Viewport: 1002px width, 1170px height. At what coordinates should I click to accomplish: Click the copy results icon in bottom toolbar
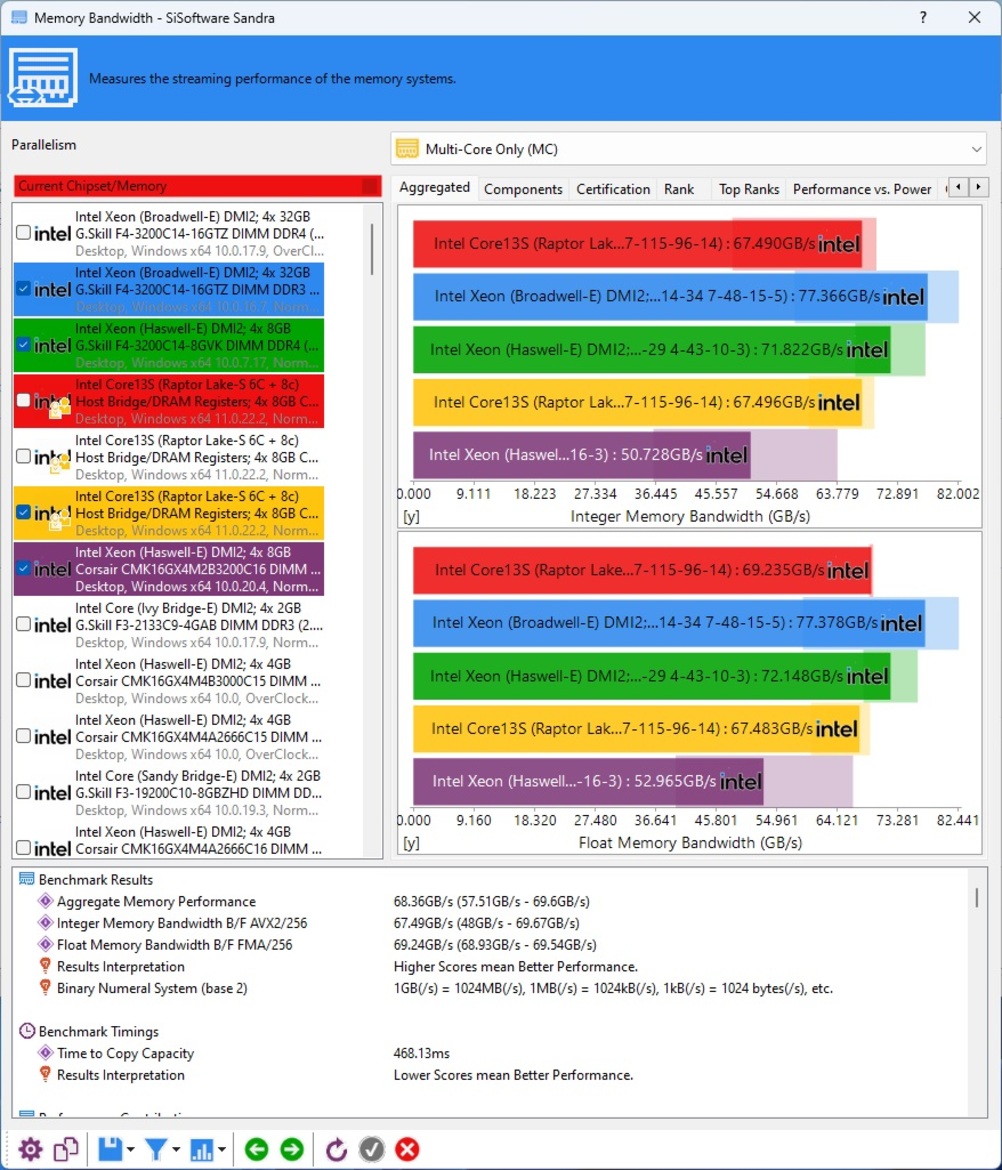[x=66, y=1149]
